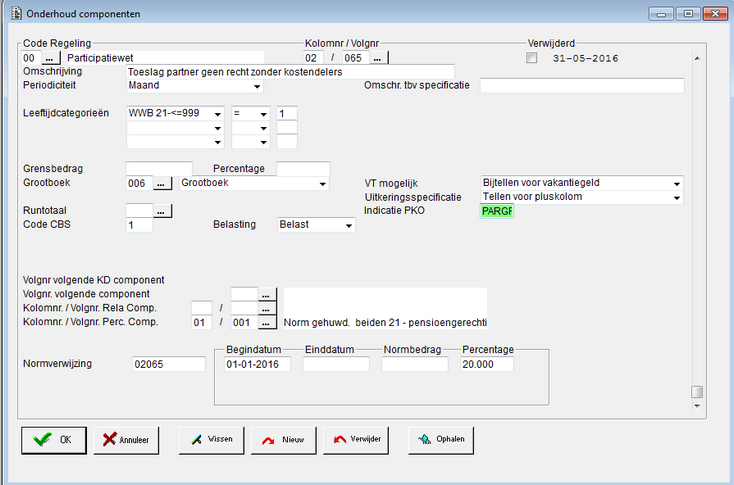Click the Omschr. tbv specificatie field
Image resolution: width=734 pixels, height=485 pixels.
coord(582,86)
